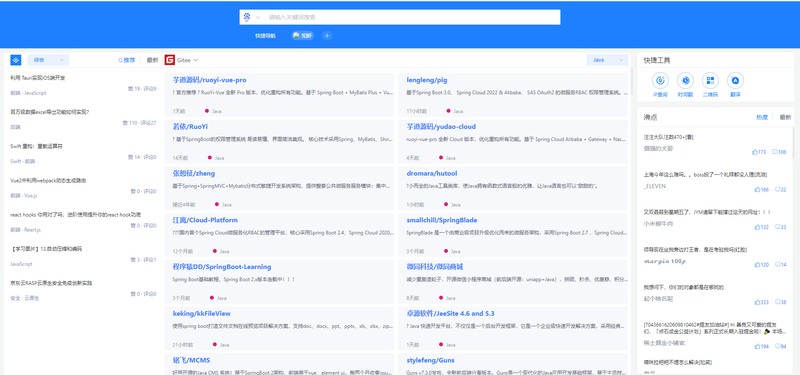Open the 14 comments icon
800x375 pixels.
(x=781, y=264)
